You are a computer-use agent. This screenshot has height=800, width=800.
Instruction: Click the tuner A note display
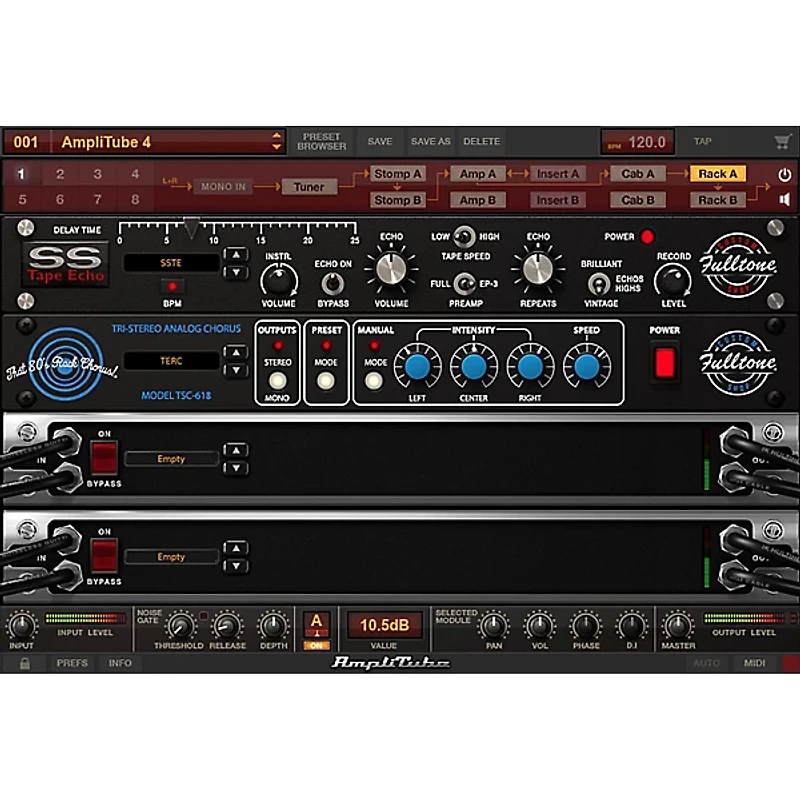(317, 624)
